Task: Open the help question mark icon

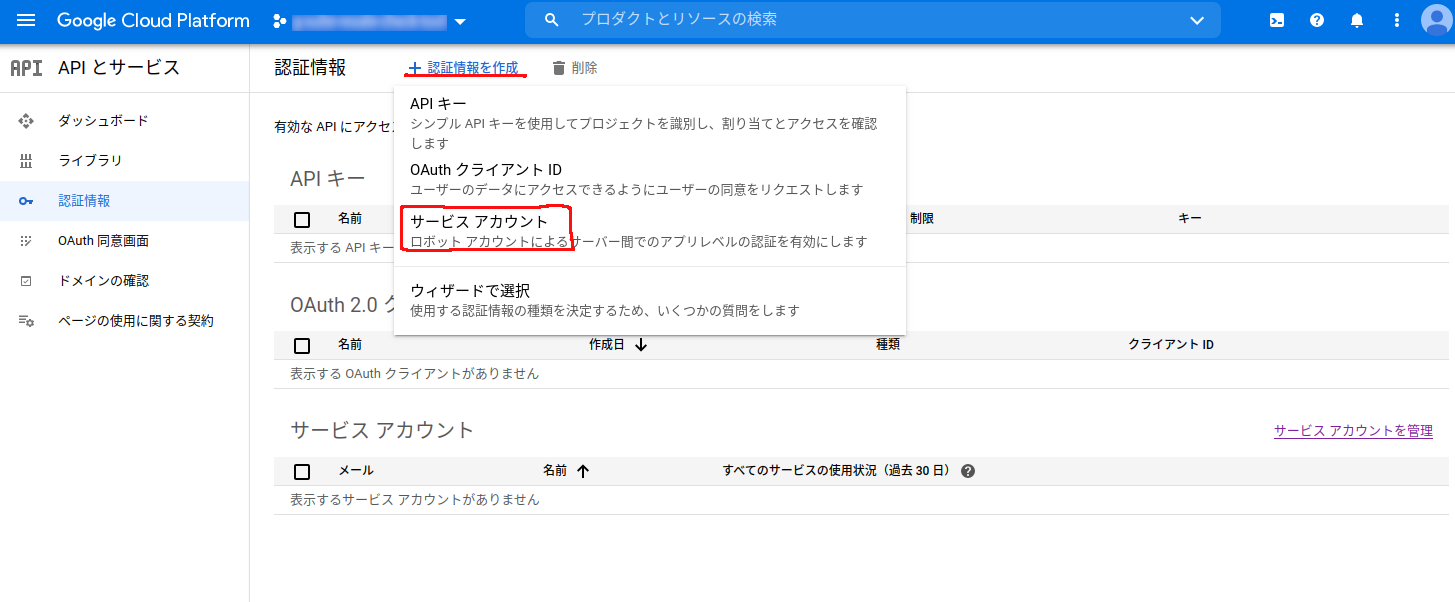Action: click(1317, 20)
